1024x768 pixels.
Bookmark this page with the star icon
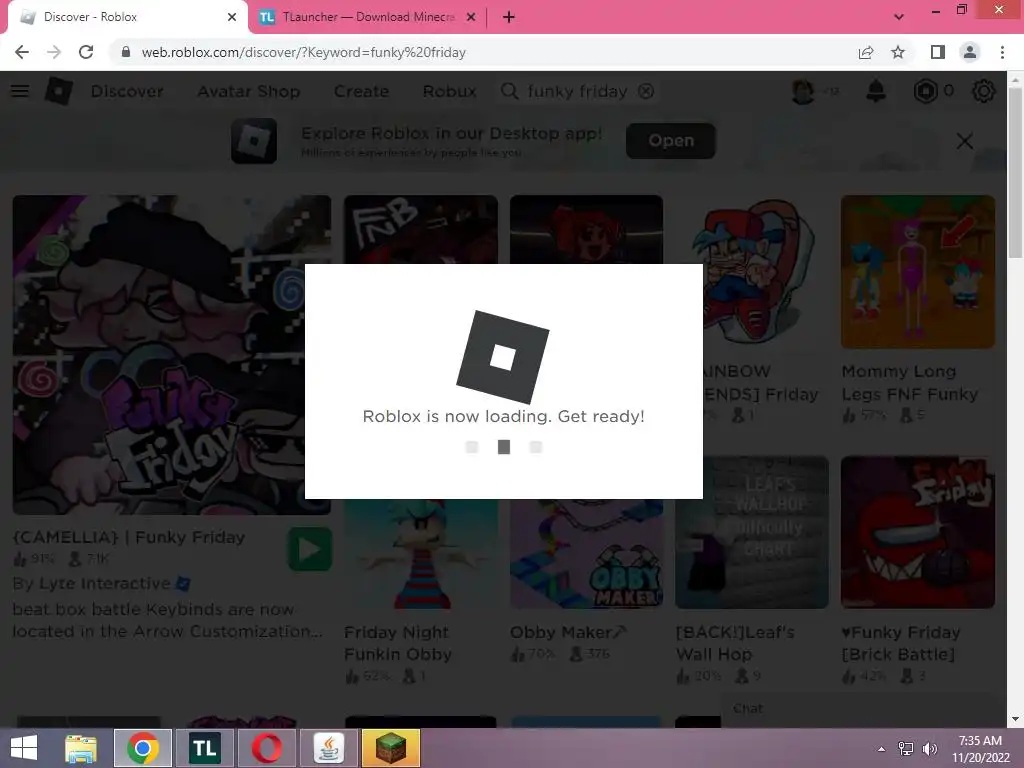point(898,52)
